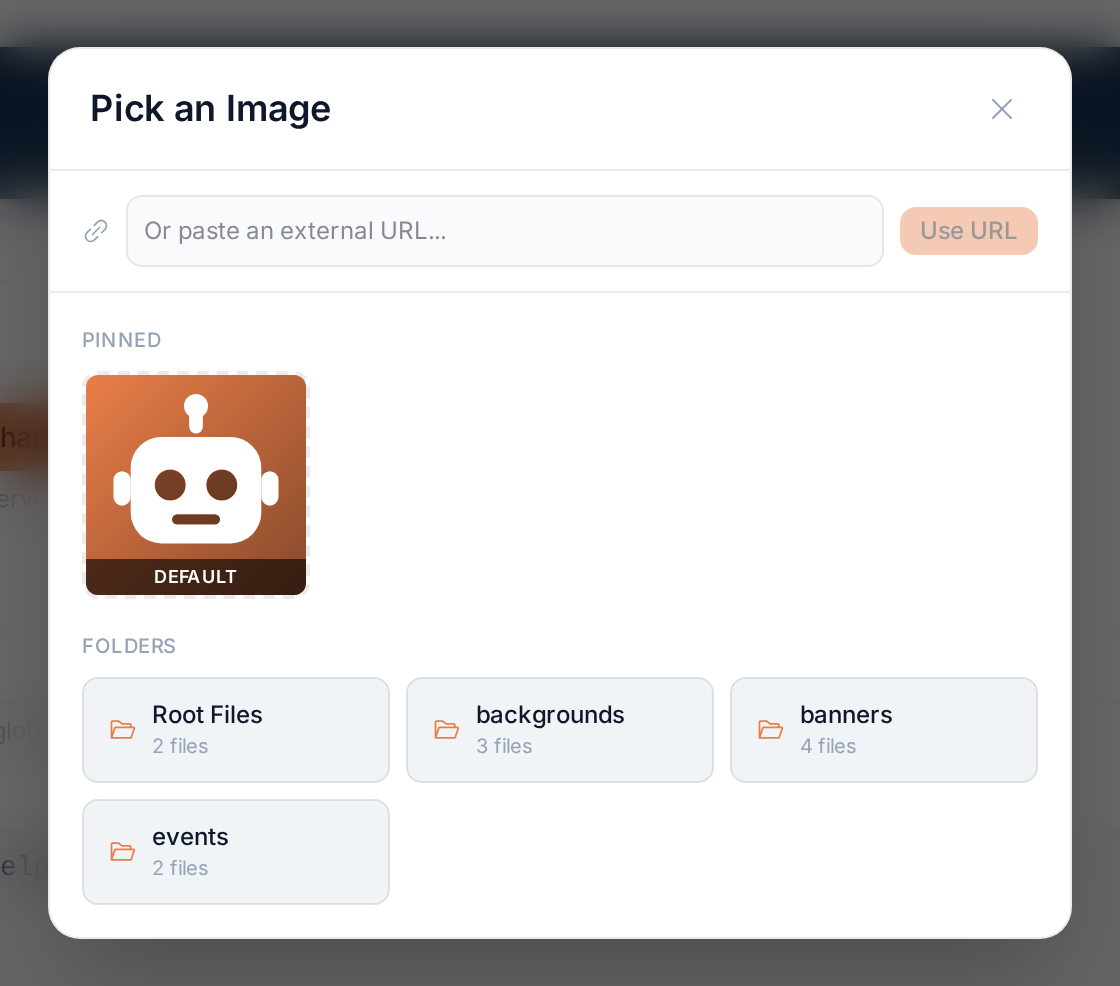
Task: Click the folder icon of Root Files
Action: tap(122, 729)
